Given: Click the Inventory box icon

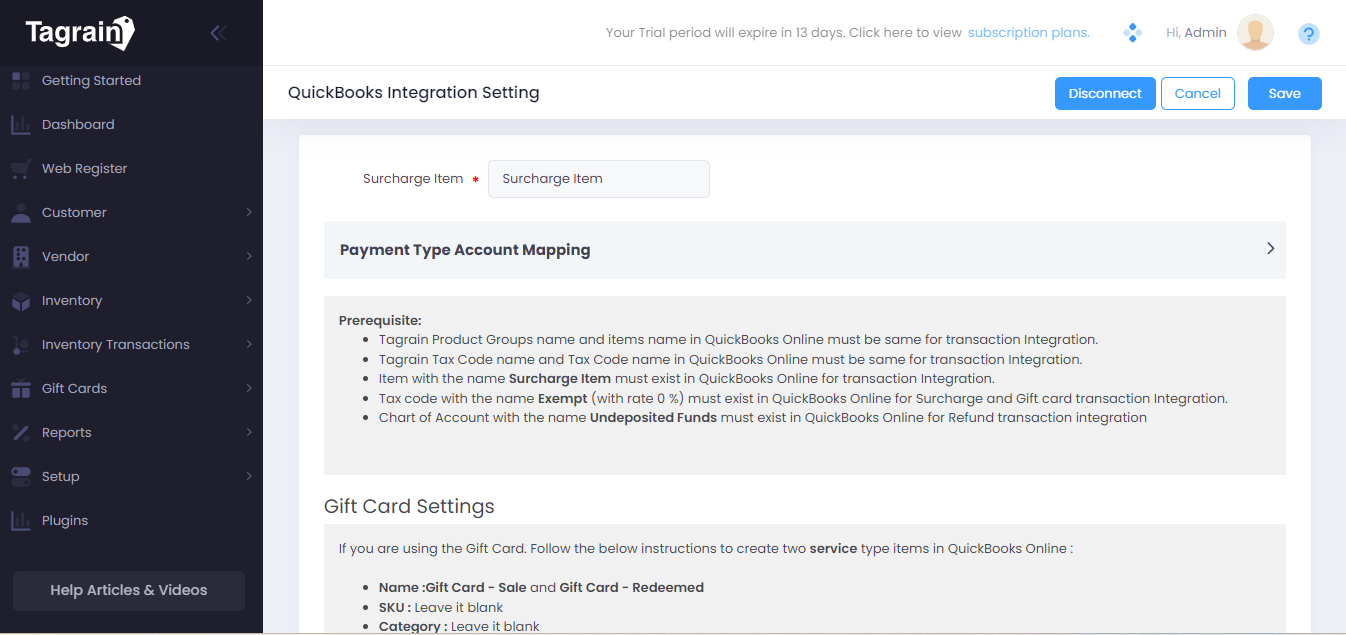Looking at the screenshot, I should (20, 301).
